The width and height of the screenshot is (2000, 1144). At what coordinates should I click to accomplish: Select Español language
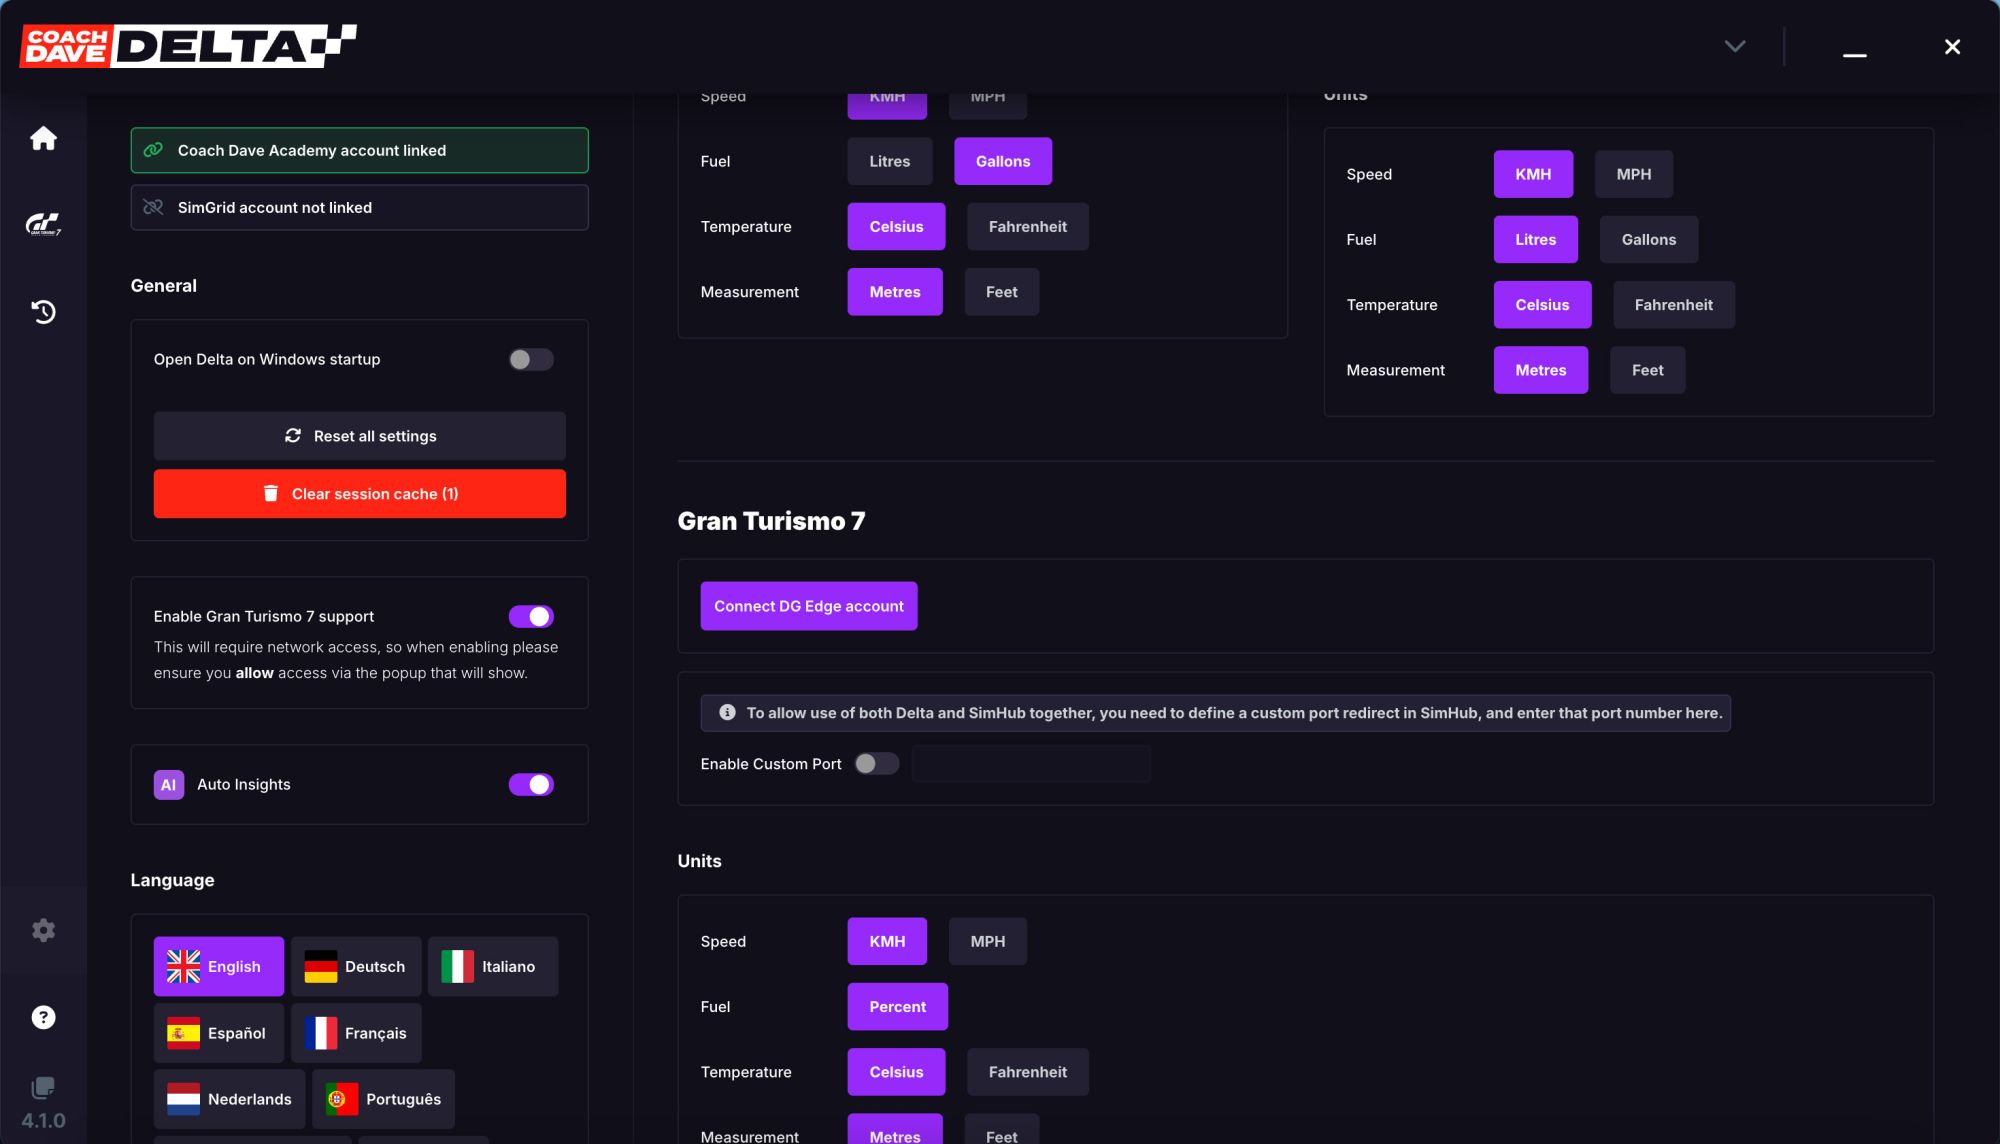(218, 1033)
